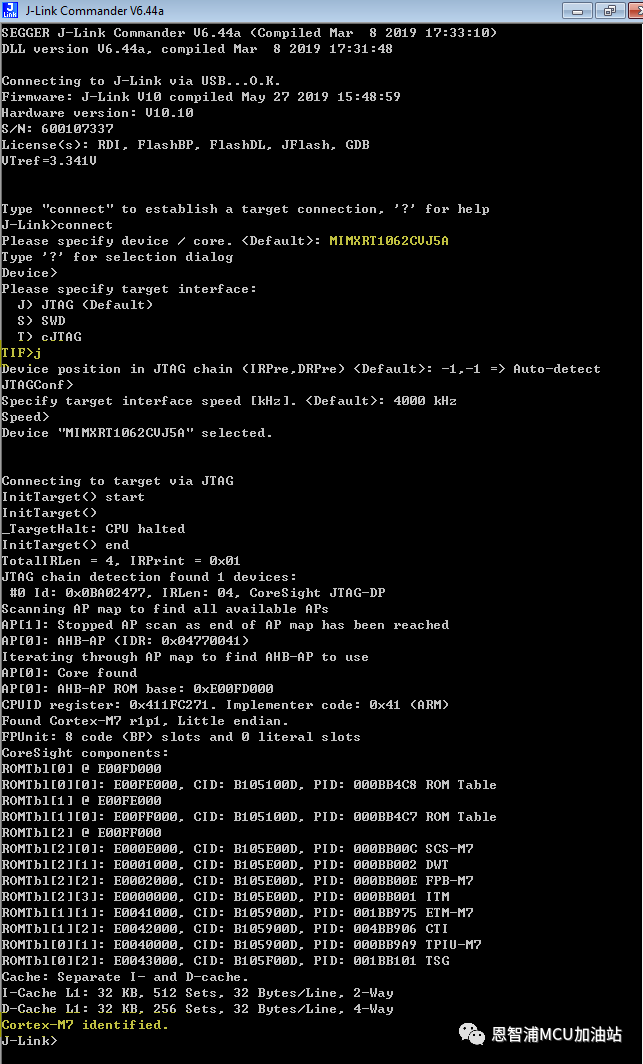Click the final J-Link> prompt line
643x1064 pixels.
pos(29,1040)
